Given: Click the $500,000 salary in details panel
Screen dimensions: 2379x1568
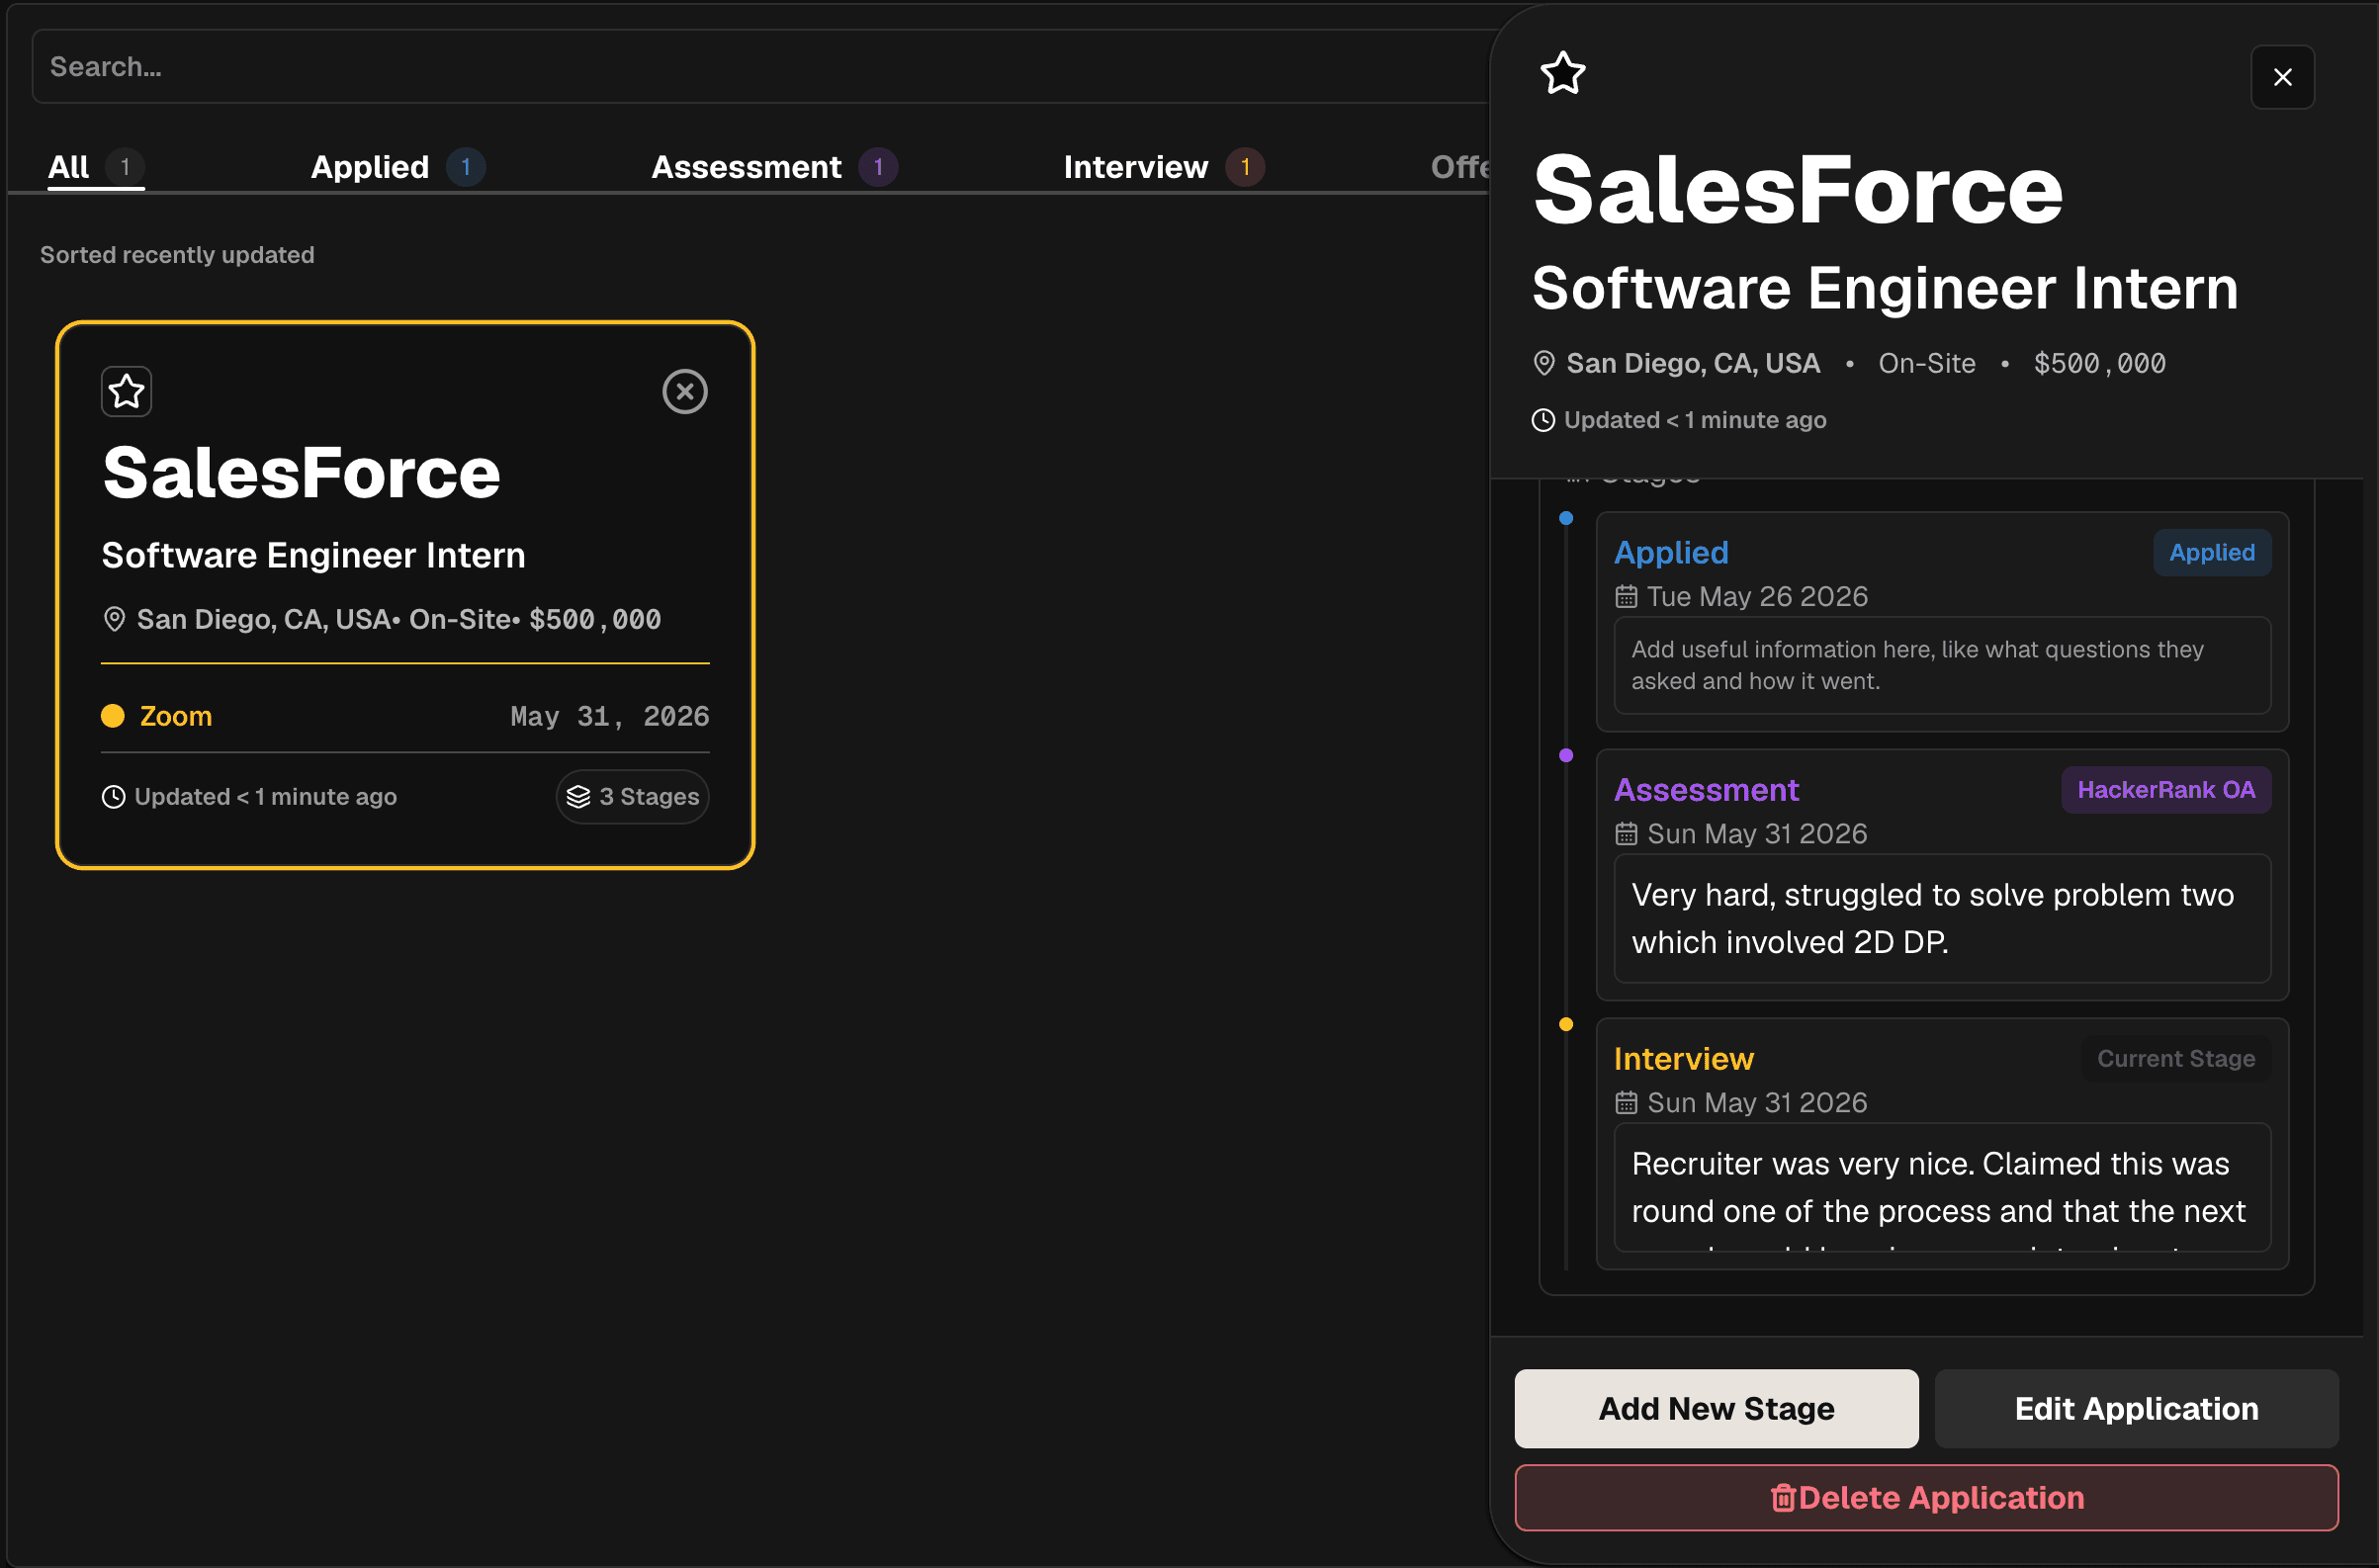Looking at the screenshot, I should 2100,363.
